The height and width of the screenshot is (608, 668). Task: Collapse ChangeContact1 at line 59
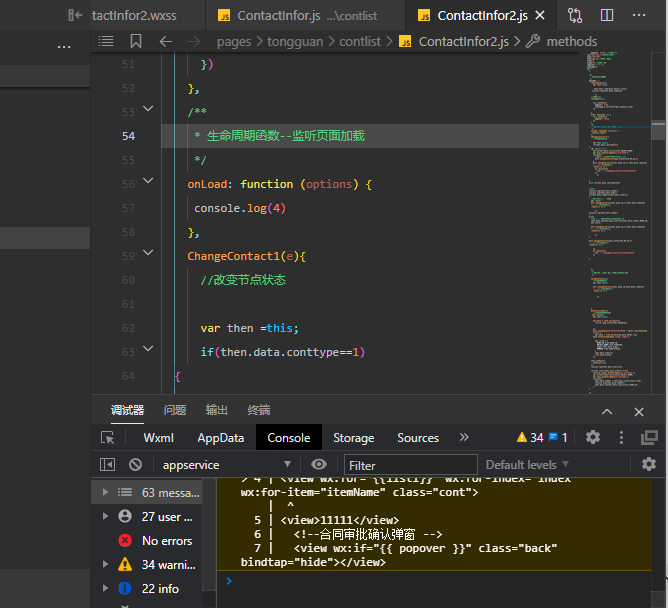[x=148, y=253]
